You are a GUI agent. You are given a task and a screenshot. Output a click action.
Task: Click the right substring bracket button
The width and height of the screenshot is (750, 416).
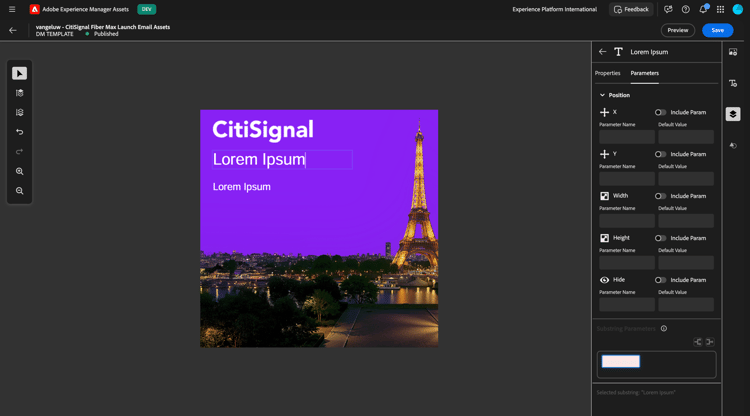(710, 342)
